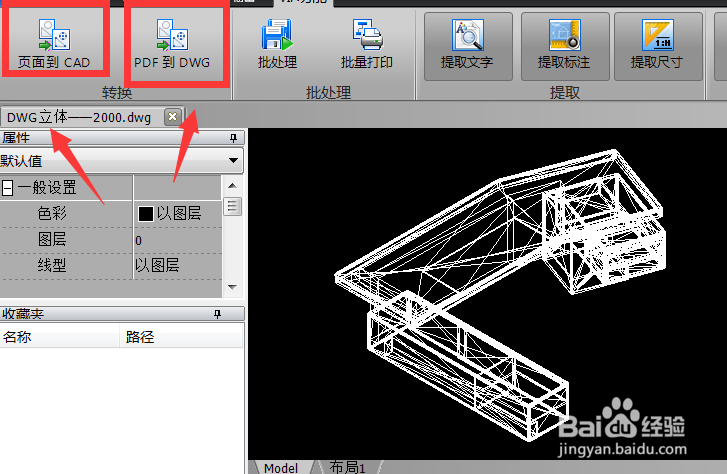Select the 提取标注 extract annotation tool
This screenshot has width=727, height=474.
565,46
